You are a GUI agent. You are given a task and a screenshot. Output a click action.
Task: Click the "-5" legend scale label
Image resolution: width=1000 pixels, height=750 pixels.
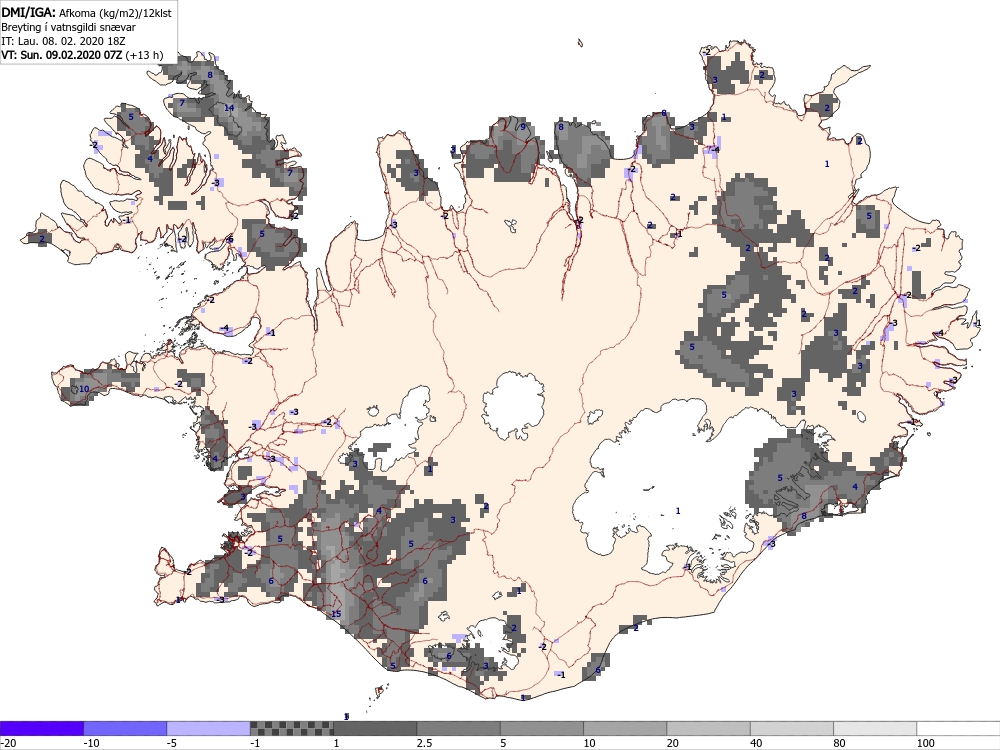(x=172, y=743)
